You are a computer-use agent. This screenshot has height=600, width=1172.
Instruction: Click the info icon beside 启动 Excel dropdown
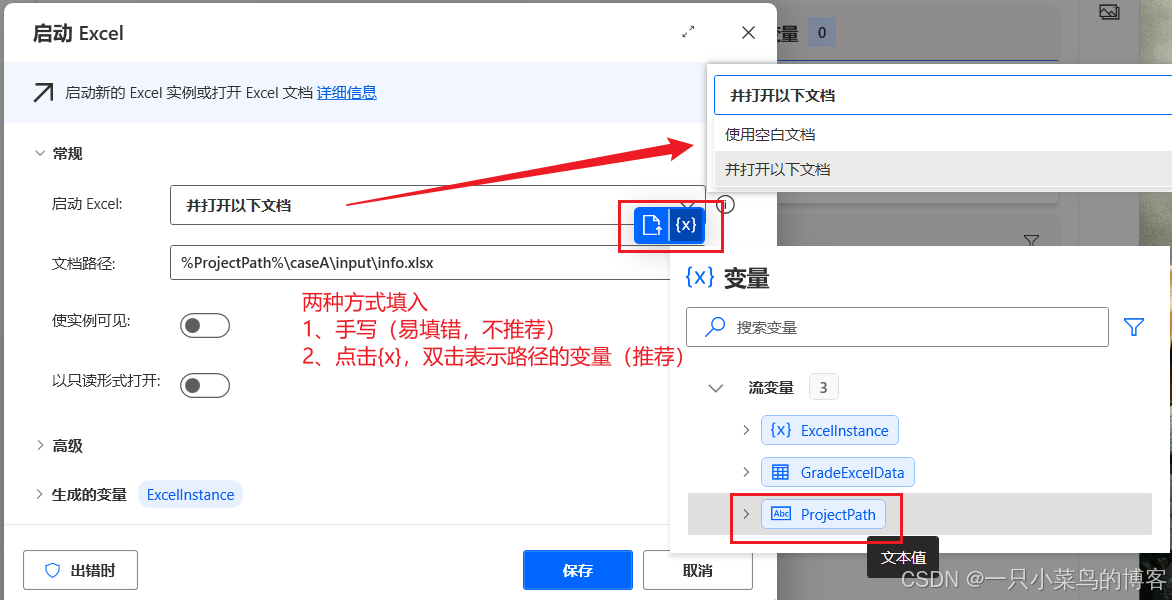(x=725, y=204)
